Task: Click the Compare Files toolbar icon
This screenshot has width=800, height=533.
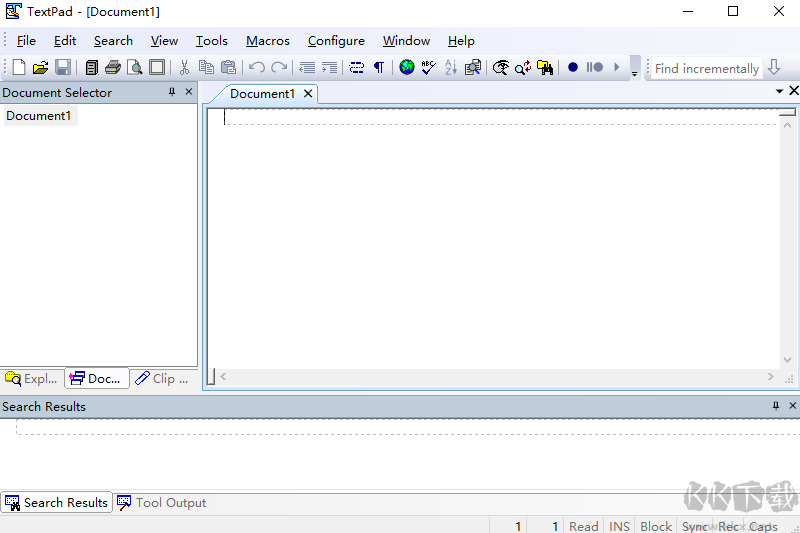Action: click(473, 67)
